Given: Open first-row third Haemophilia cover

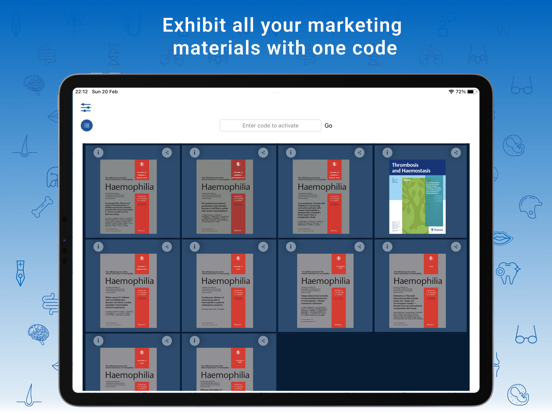Looking at the screenshot, I should 321,197.
